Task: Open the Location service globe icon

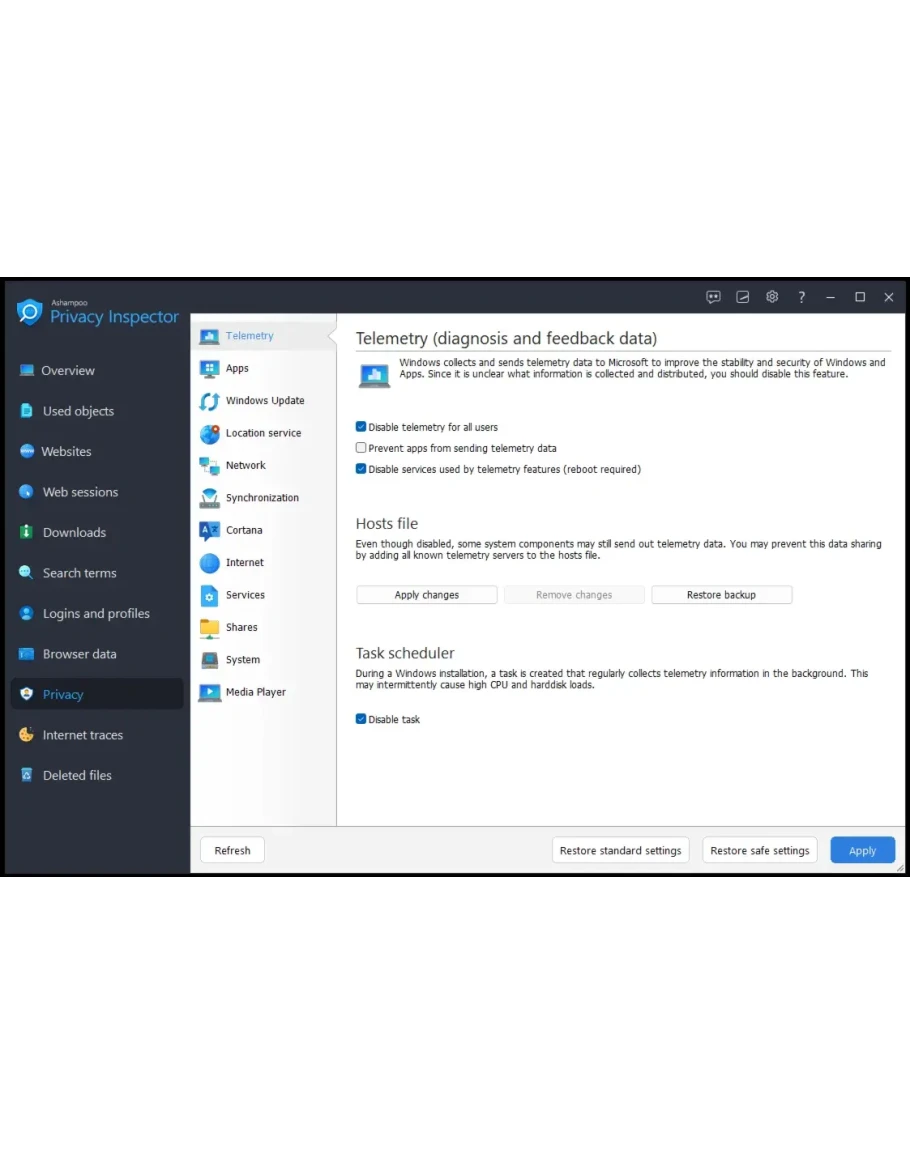Action: (x=209, y=434)
